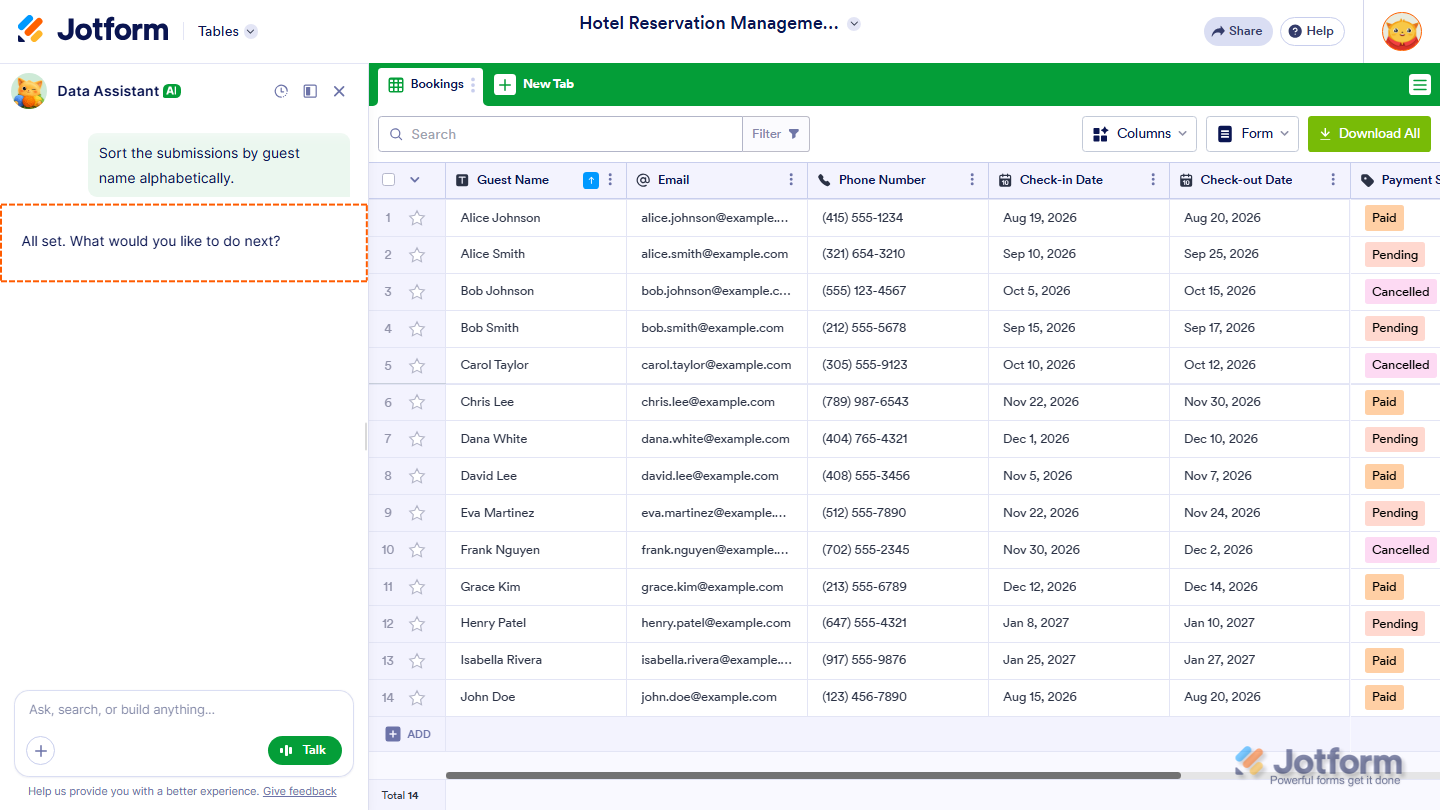
Task: Open the Tables product dropdown
Action: click(227, 31)
